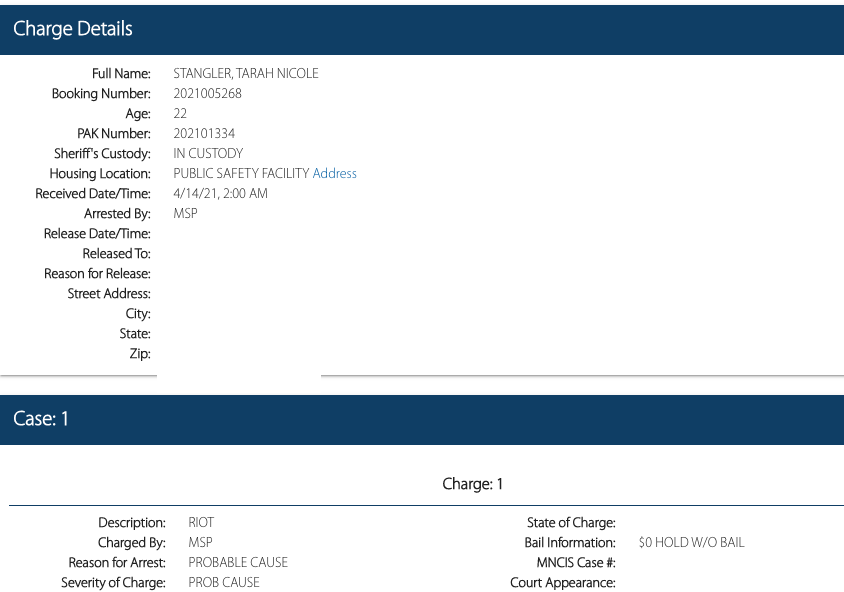
Task: Click the Release Date/Time label
Action: (x=97, y=233)
